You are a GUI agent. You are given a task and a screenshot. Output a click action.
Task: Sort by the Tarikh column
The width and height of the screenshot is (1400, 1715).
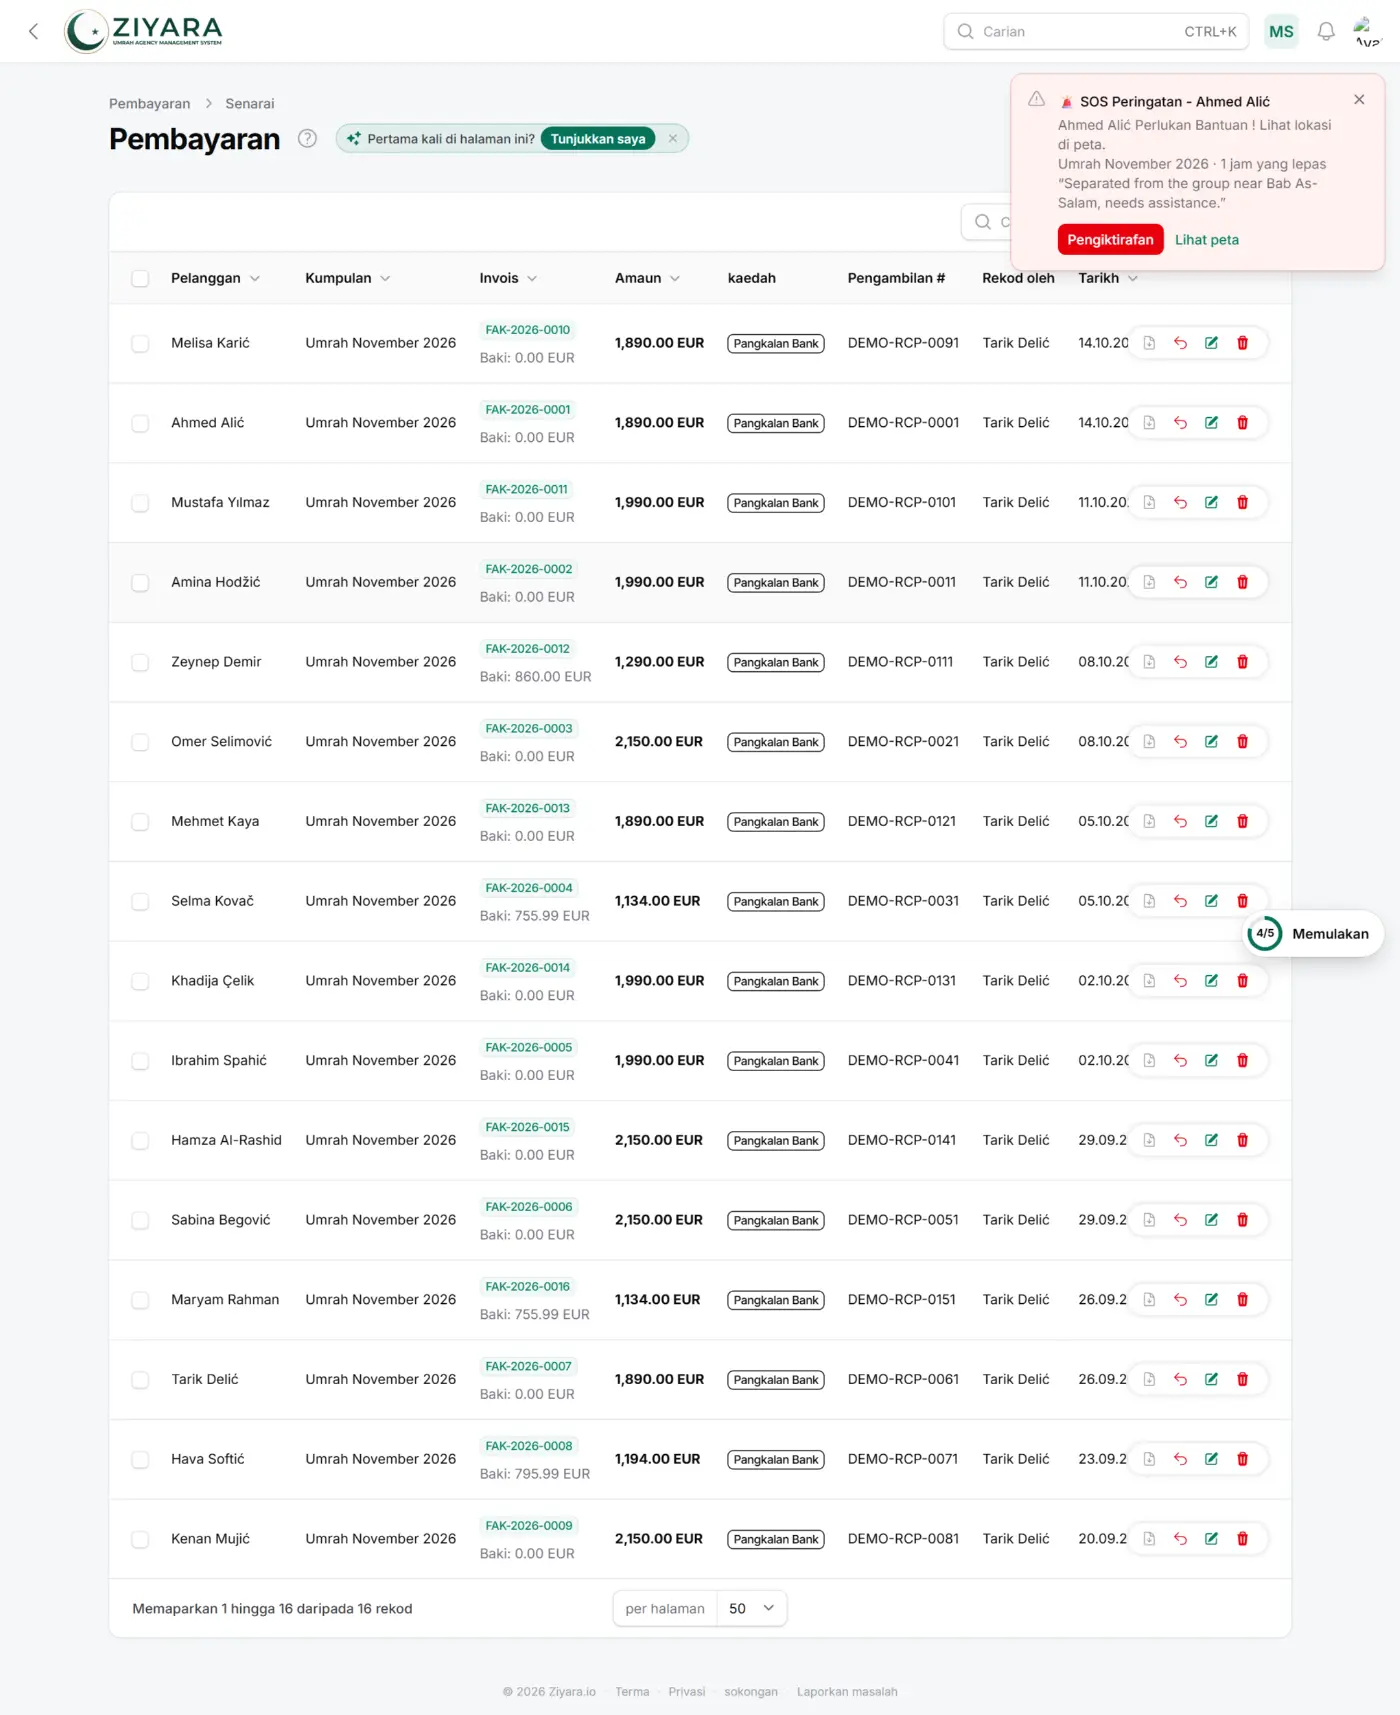pos(1108,278)
